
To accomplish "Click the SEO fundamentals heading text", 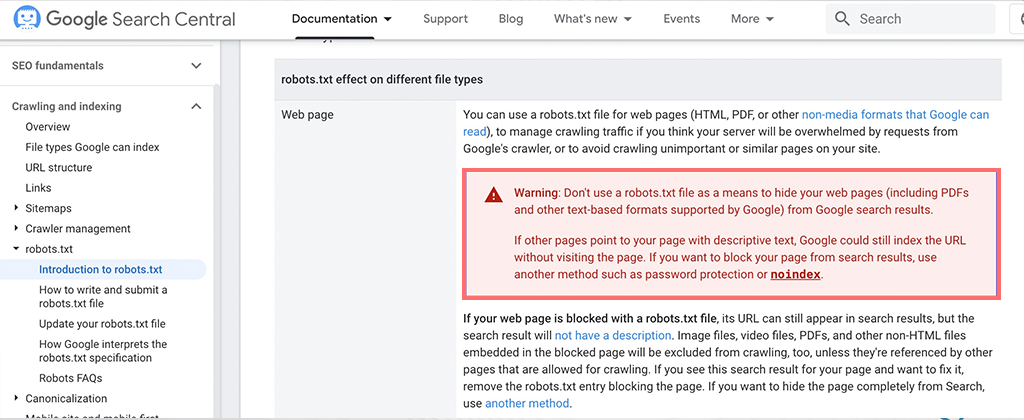I will pyautogui.click(x=57, y=66).
